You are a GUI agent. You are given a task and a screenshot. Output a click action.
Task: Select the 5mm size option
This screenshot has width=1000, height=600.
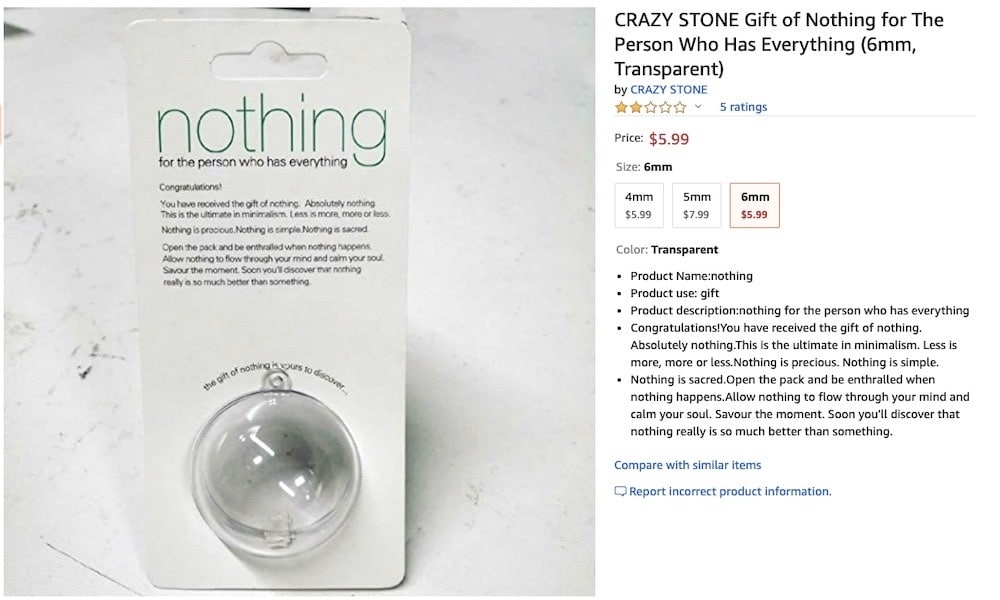[x=696, y=205]
